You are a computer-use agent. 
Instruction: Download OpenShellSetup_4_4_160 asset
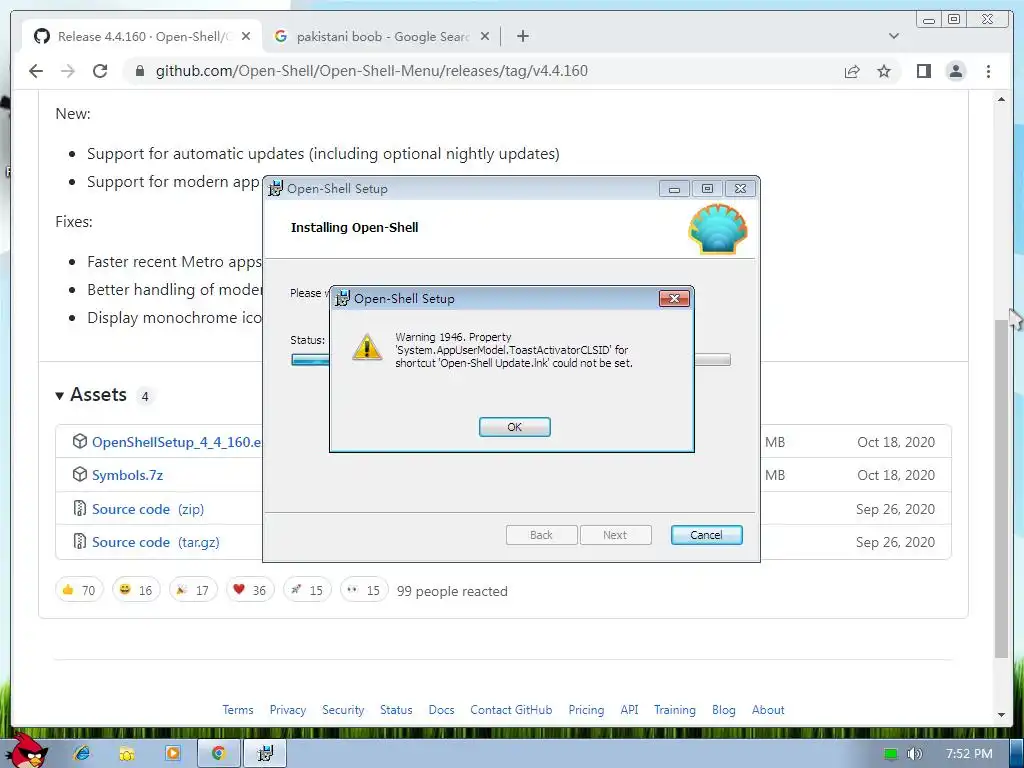[x=176, y=442]
